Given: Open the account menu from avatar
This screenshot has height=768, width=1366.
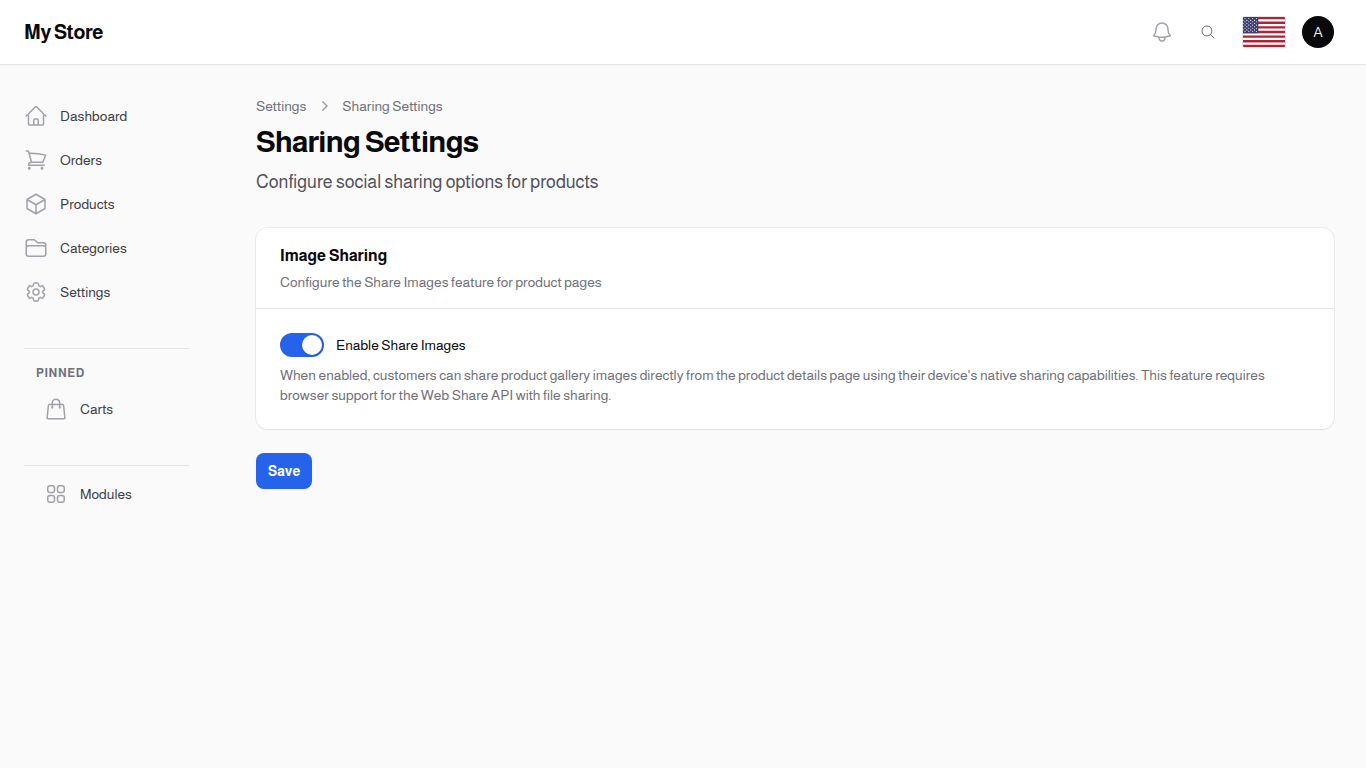Looking at the screenshot, I should (x=1318, y=31).
